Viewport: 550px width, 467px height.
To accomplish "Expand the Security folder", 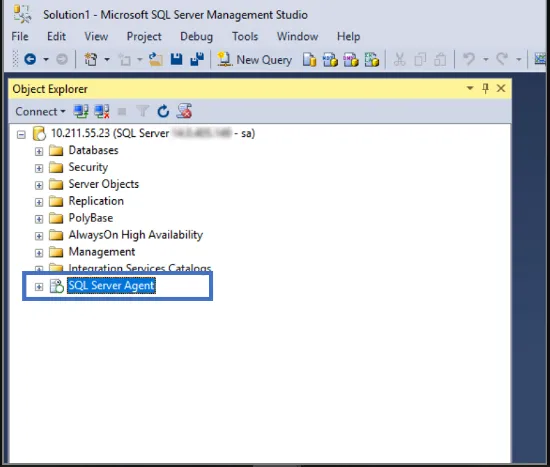I will [39, 168].
